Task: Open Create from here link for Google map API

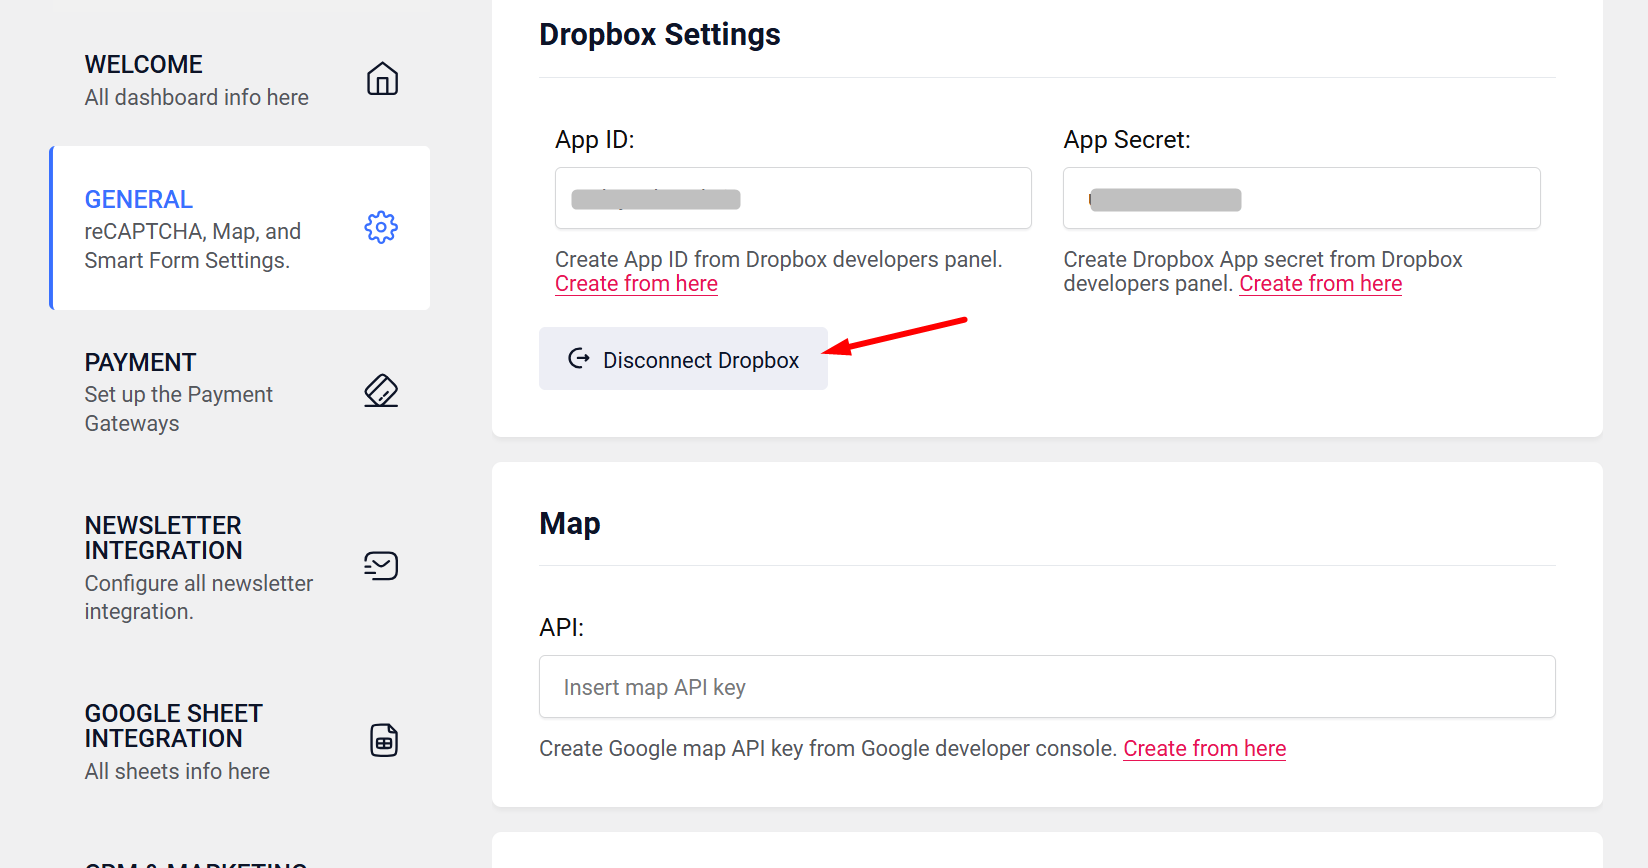Action: click(x=1204, y=749)
